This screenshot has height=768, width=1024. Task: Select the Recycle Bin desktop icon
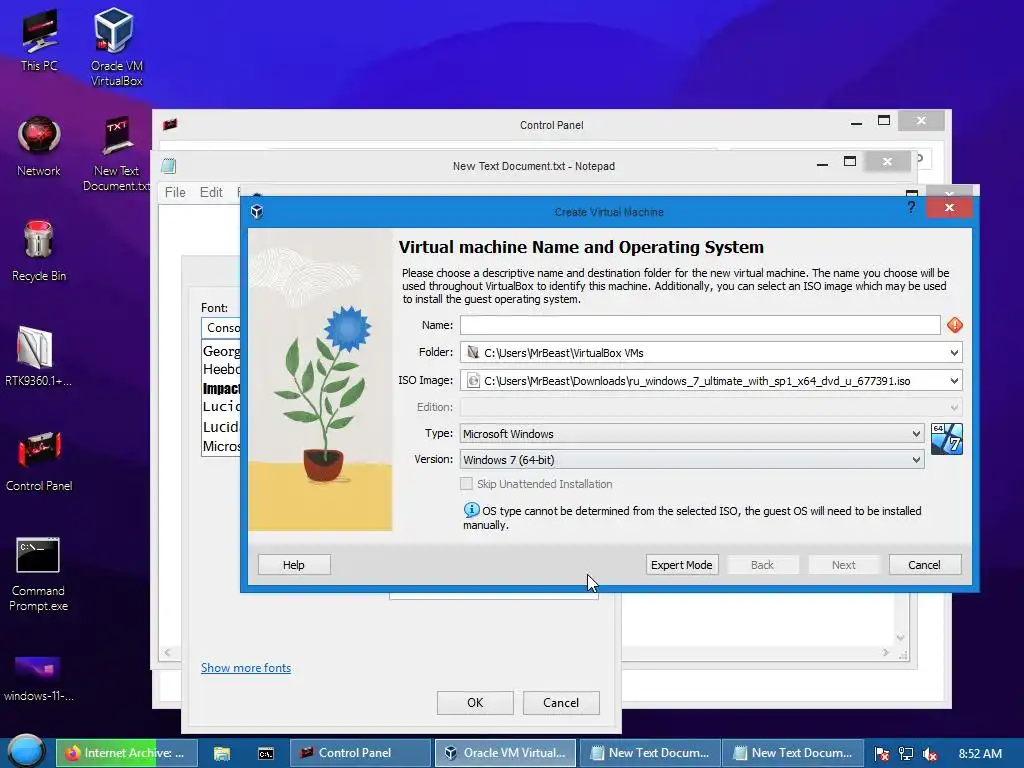coord(39,251)
